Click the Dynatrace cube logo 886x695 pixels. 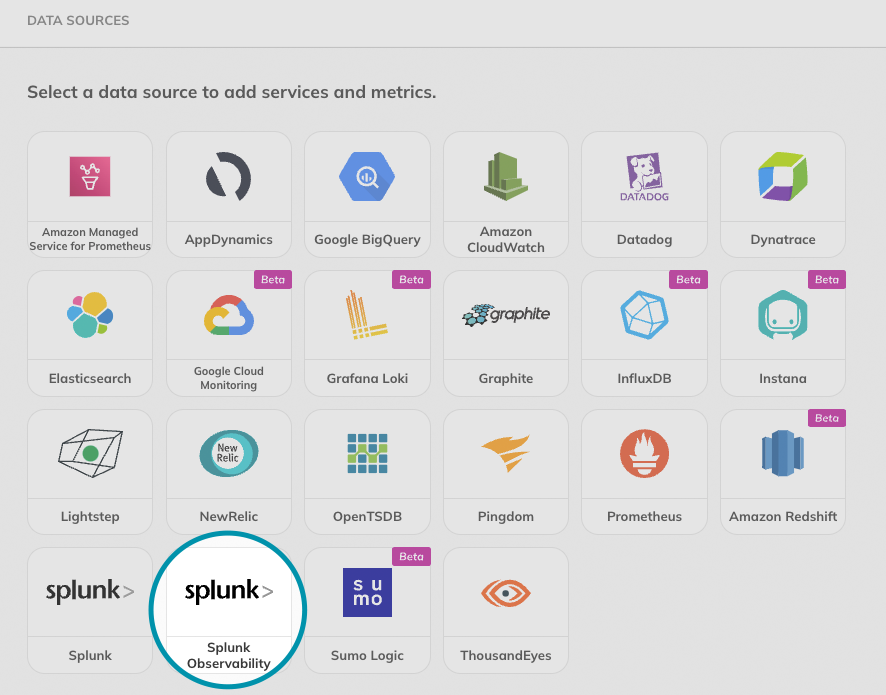782,176
